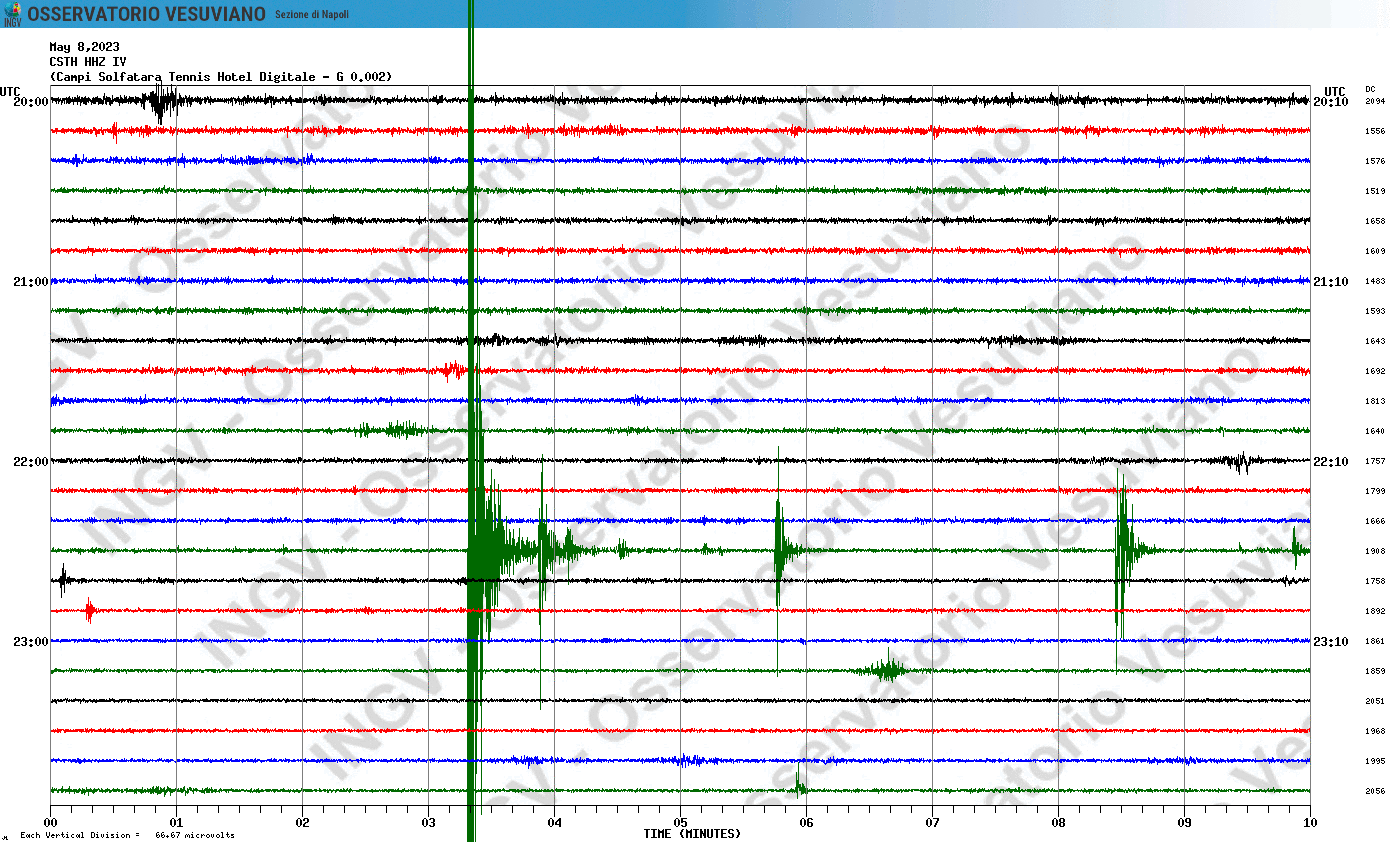Screen dimensions: 1390x849
Task: Click the 23:10 time label
Action: 1331,642
